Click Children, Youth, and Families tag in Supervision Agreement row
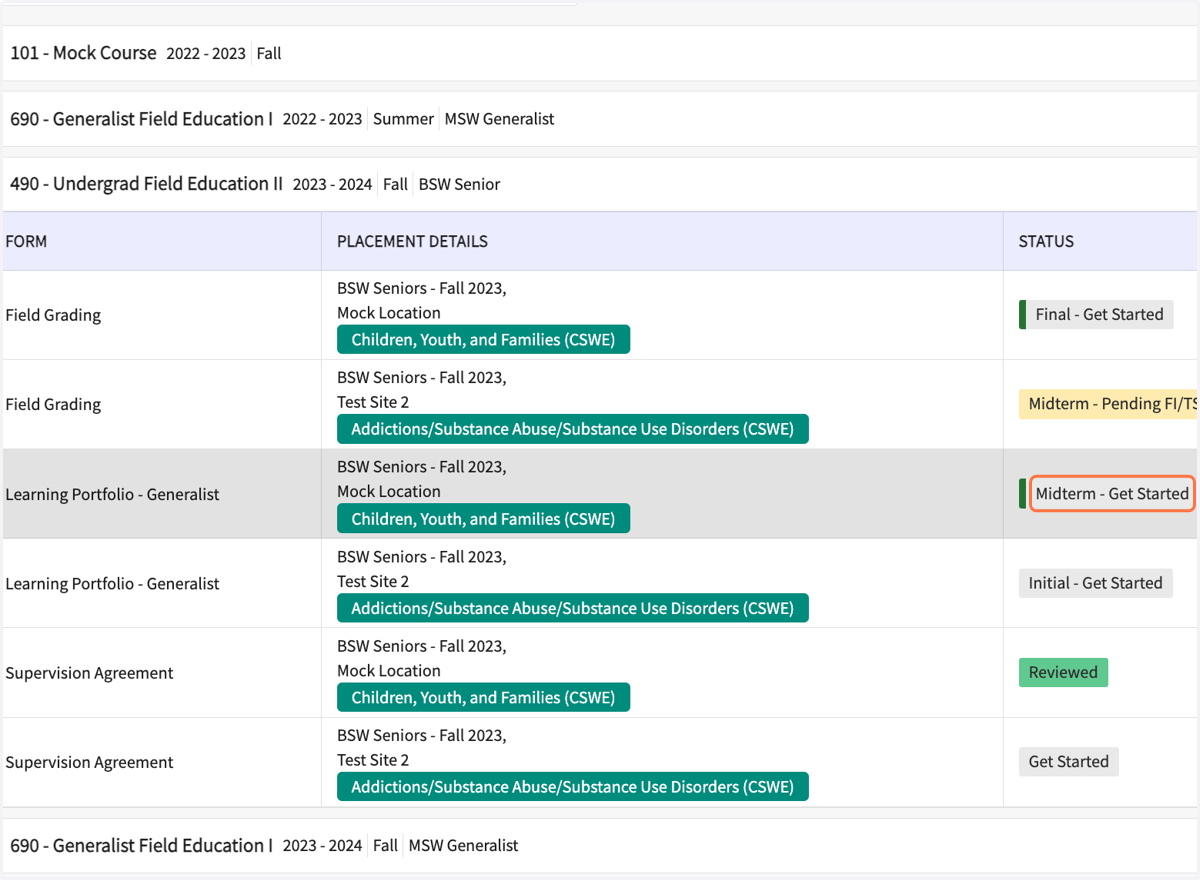The width and height of the screenshot is (1200, 880). coord(483,698)
